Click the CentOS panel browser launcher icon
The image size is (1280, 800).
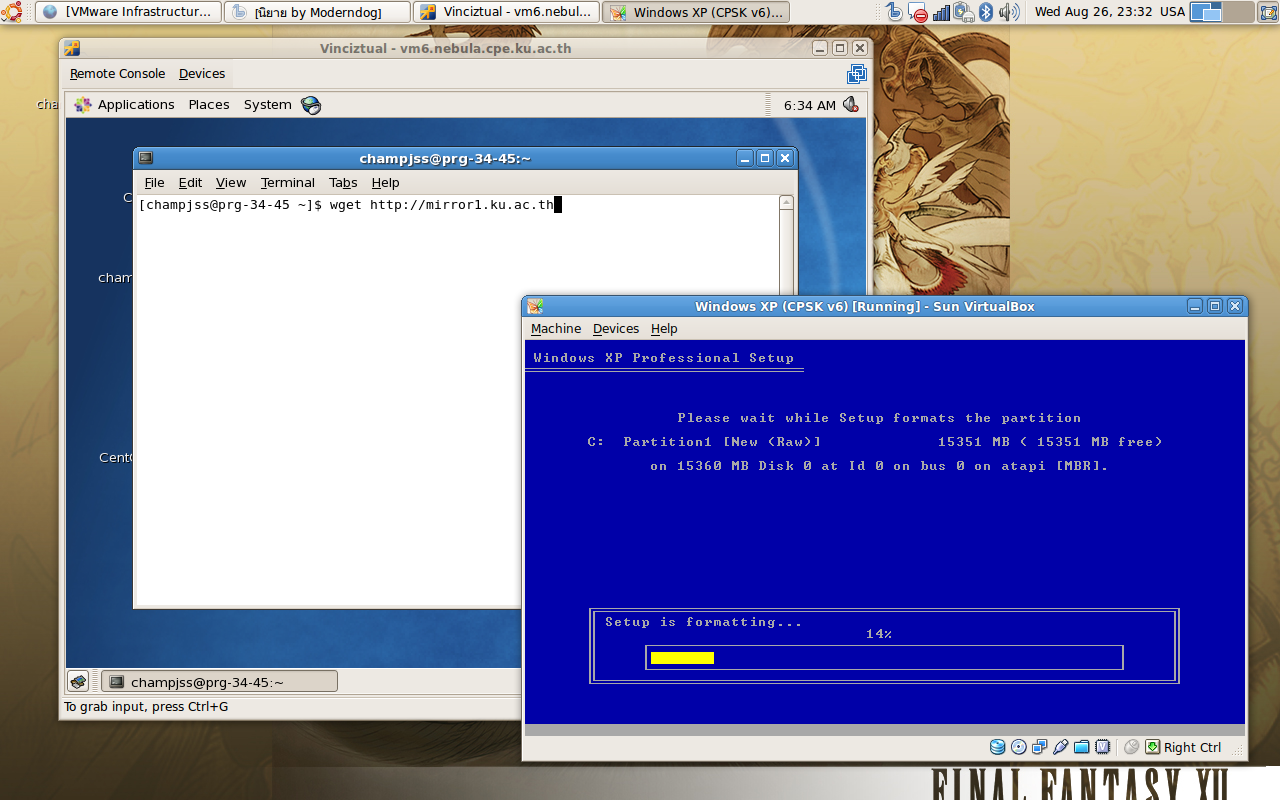point(311,105)
